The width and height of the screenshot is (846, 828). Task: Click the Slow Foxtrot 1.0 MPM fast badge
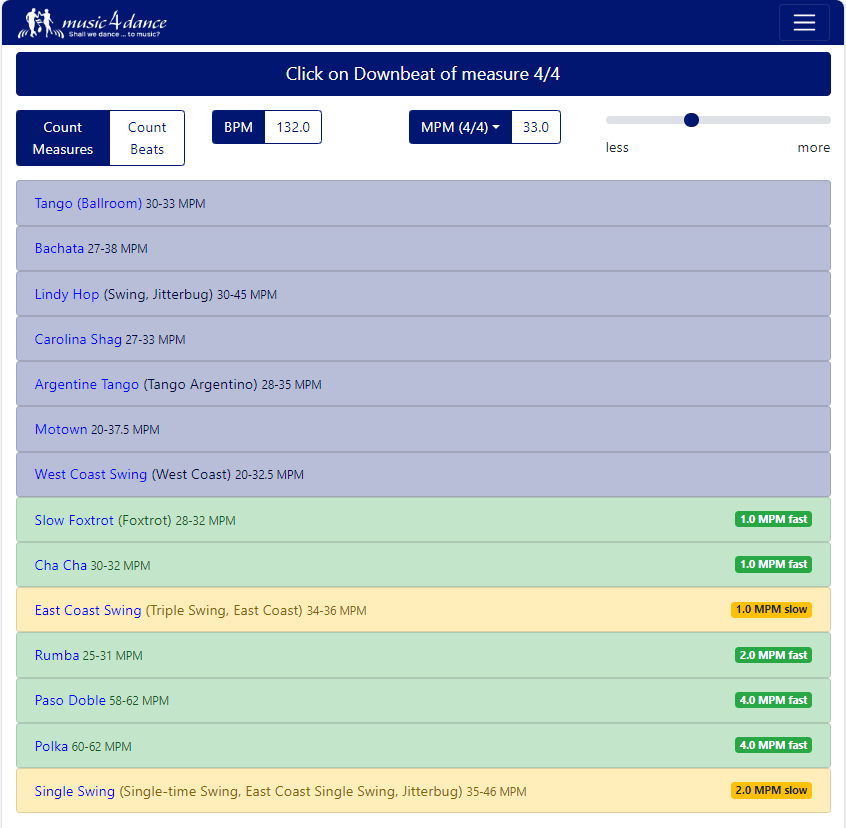[x=773, y=519]
